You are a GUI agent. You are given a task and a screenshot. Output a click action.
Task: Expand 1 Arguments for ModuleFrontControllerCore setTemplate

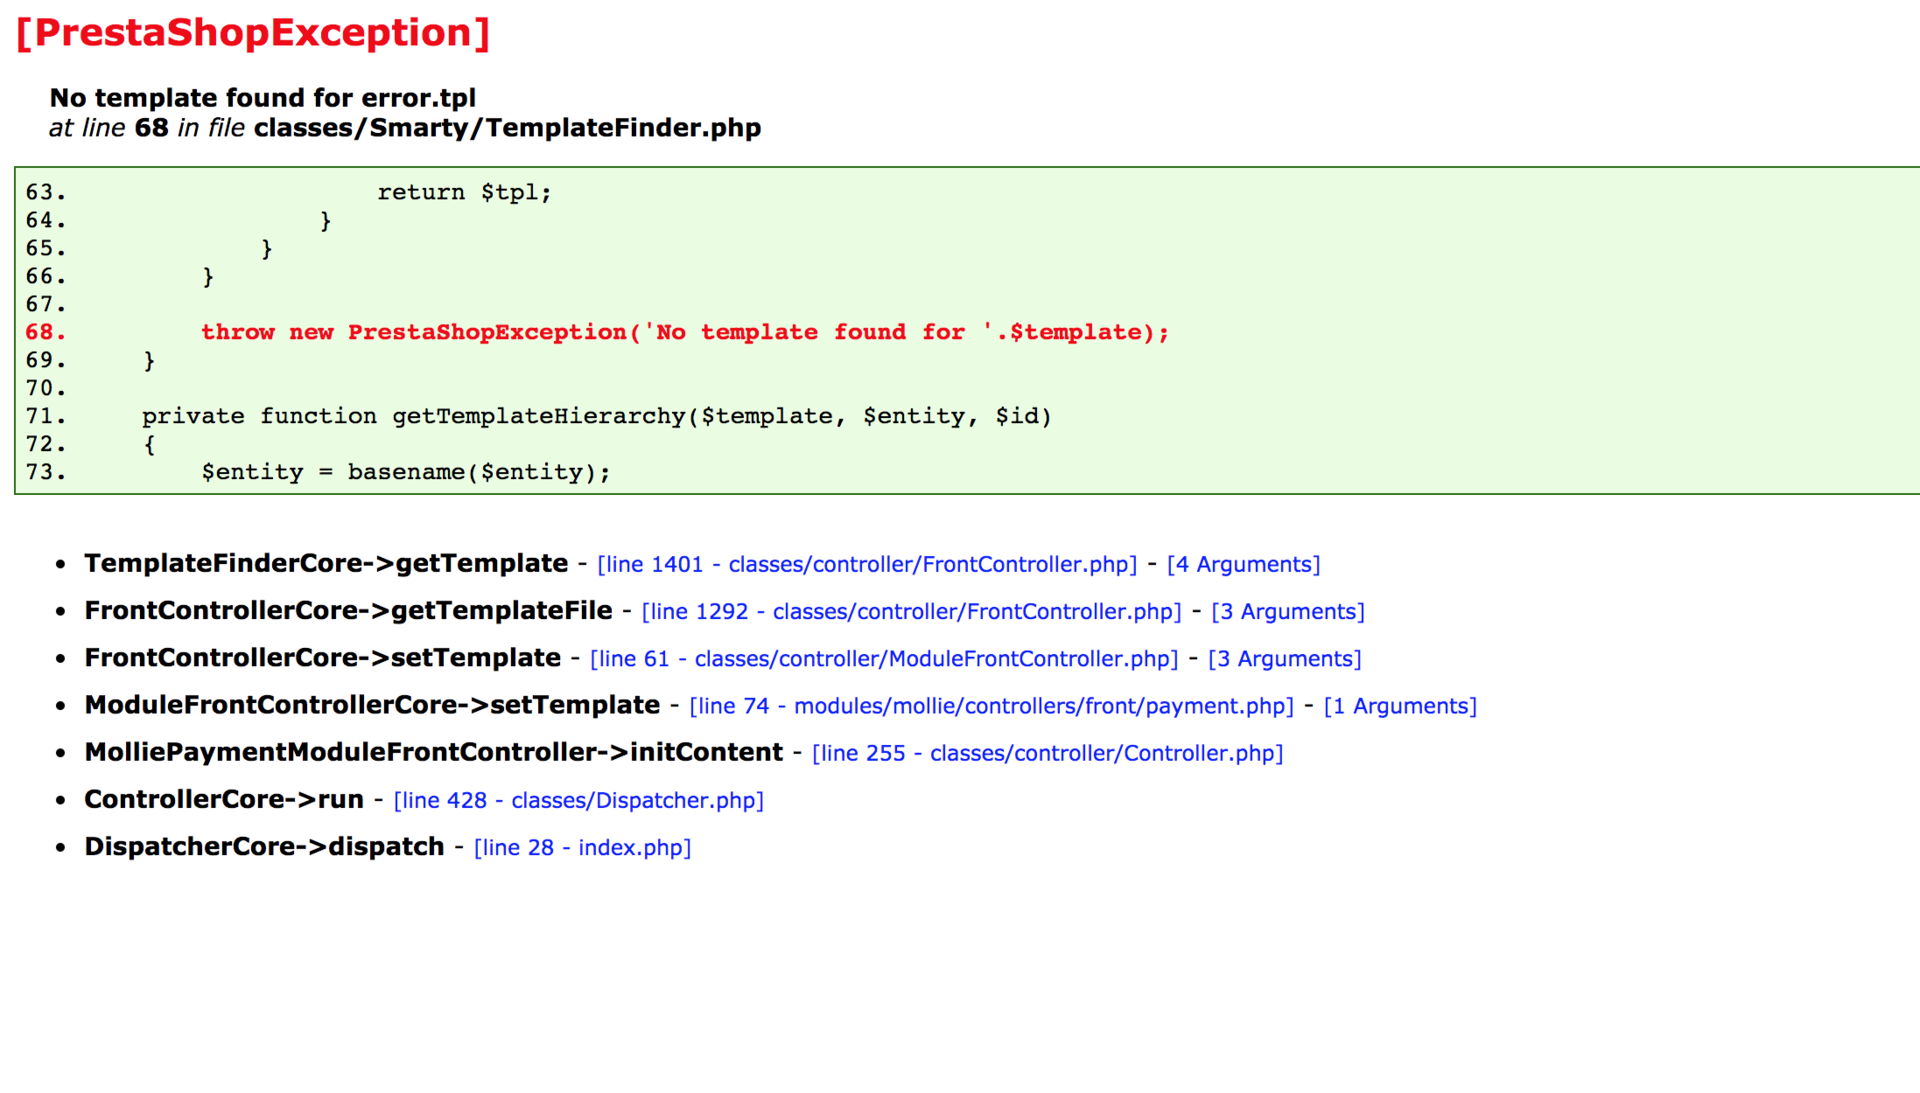pyautogui.click(x=1399, y=706)
